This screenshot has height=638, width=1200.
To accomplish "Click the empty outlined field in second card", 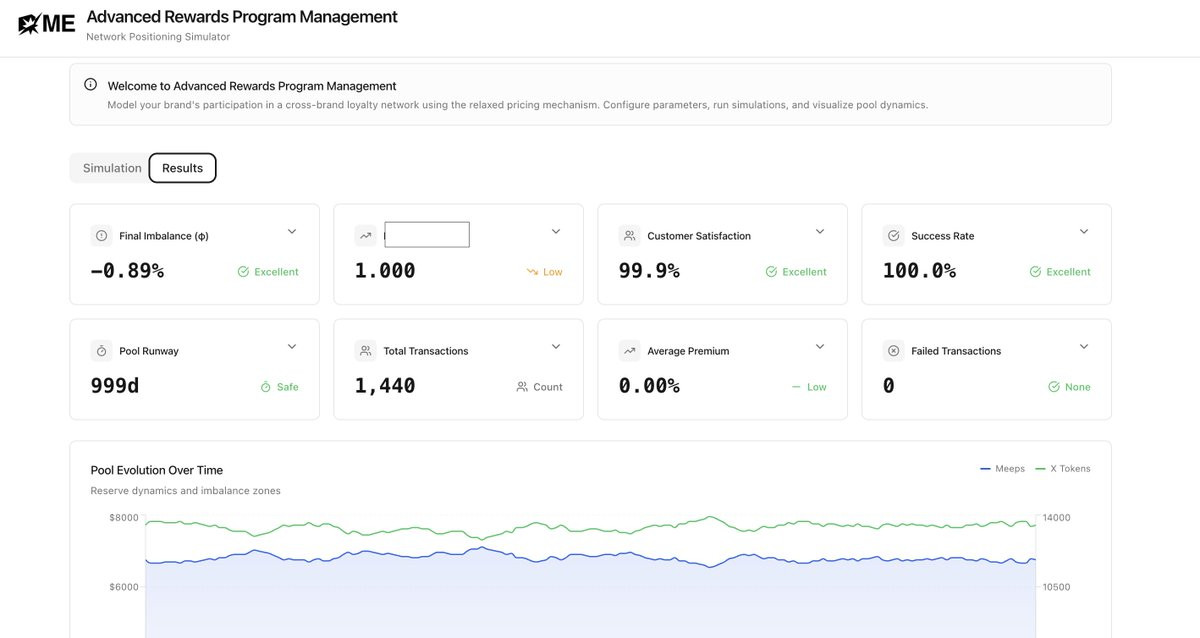I will [427, 235].
